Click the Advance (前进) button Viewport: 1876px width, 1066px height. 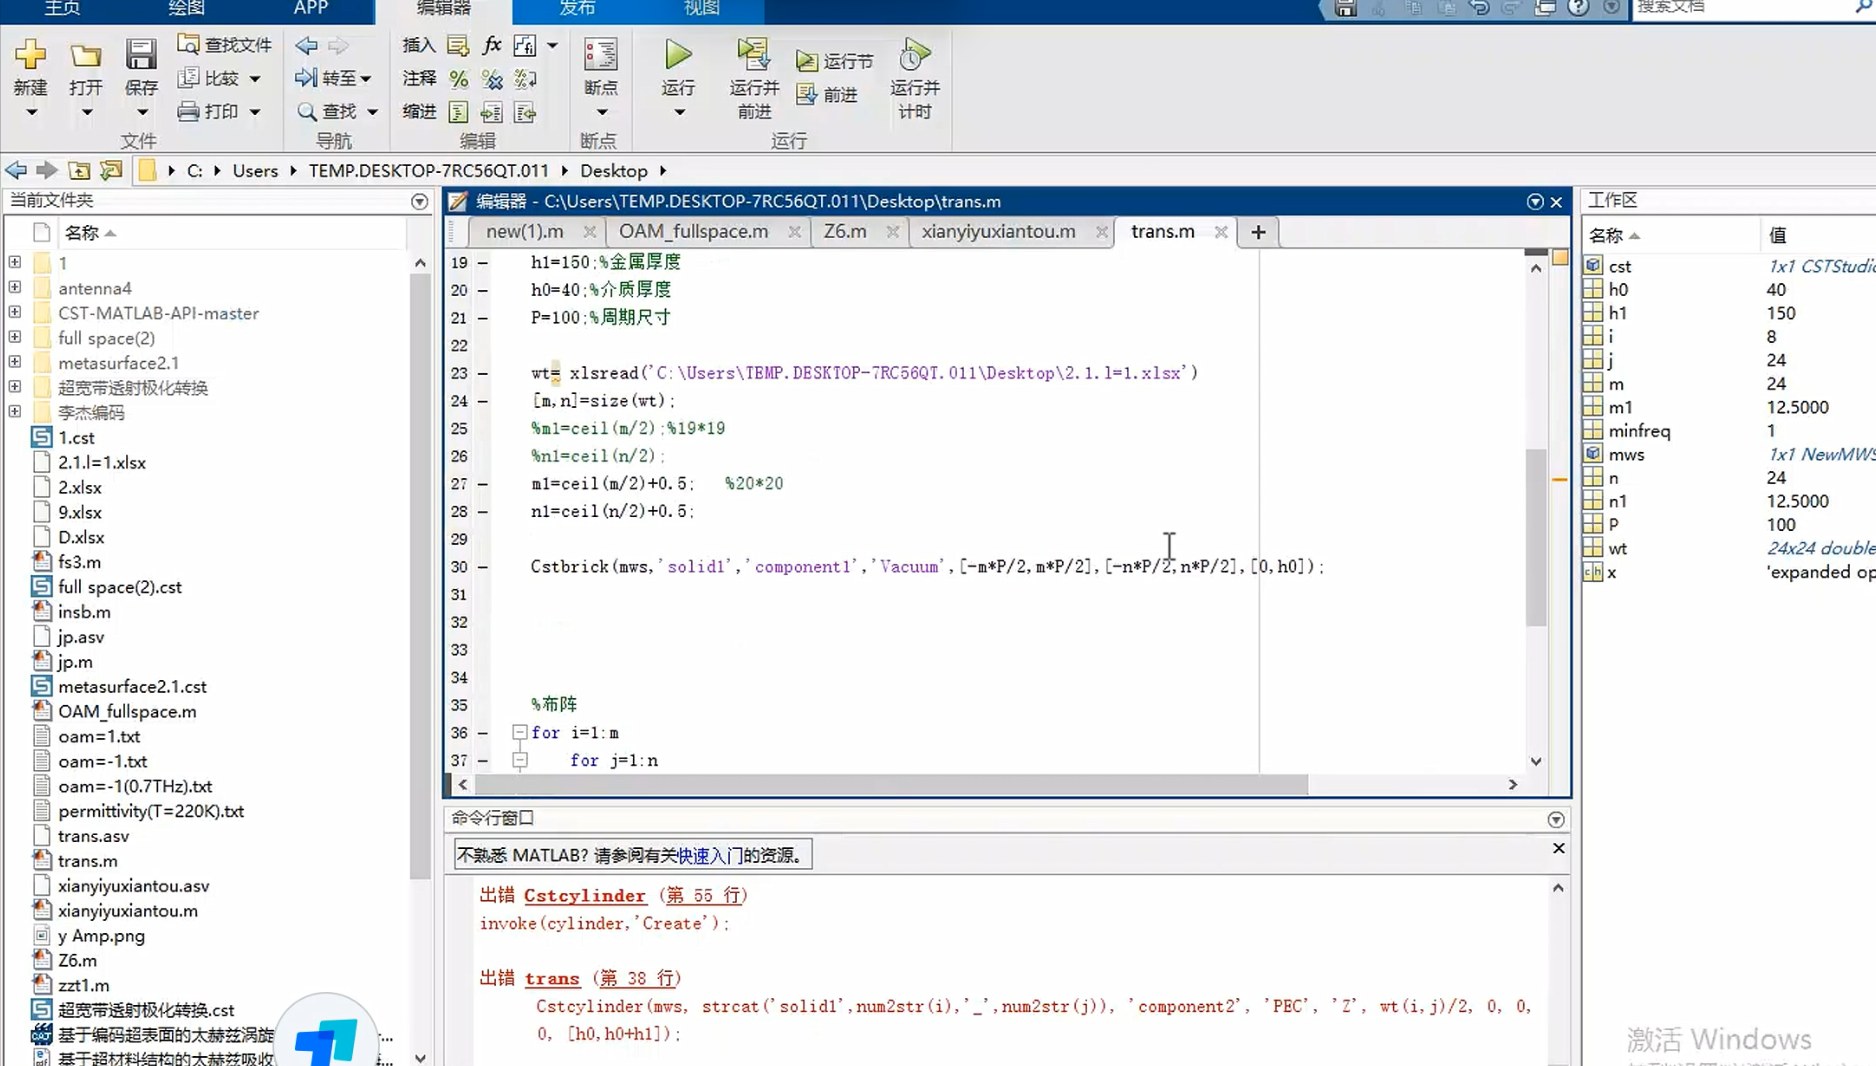(827, 94)
